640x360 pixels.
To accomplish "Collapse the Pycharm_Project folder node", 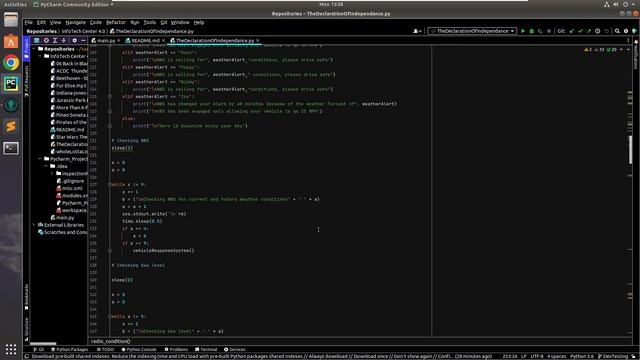I will [40, 159].
